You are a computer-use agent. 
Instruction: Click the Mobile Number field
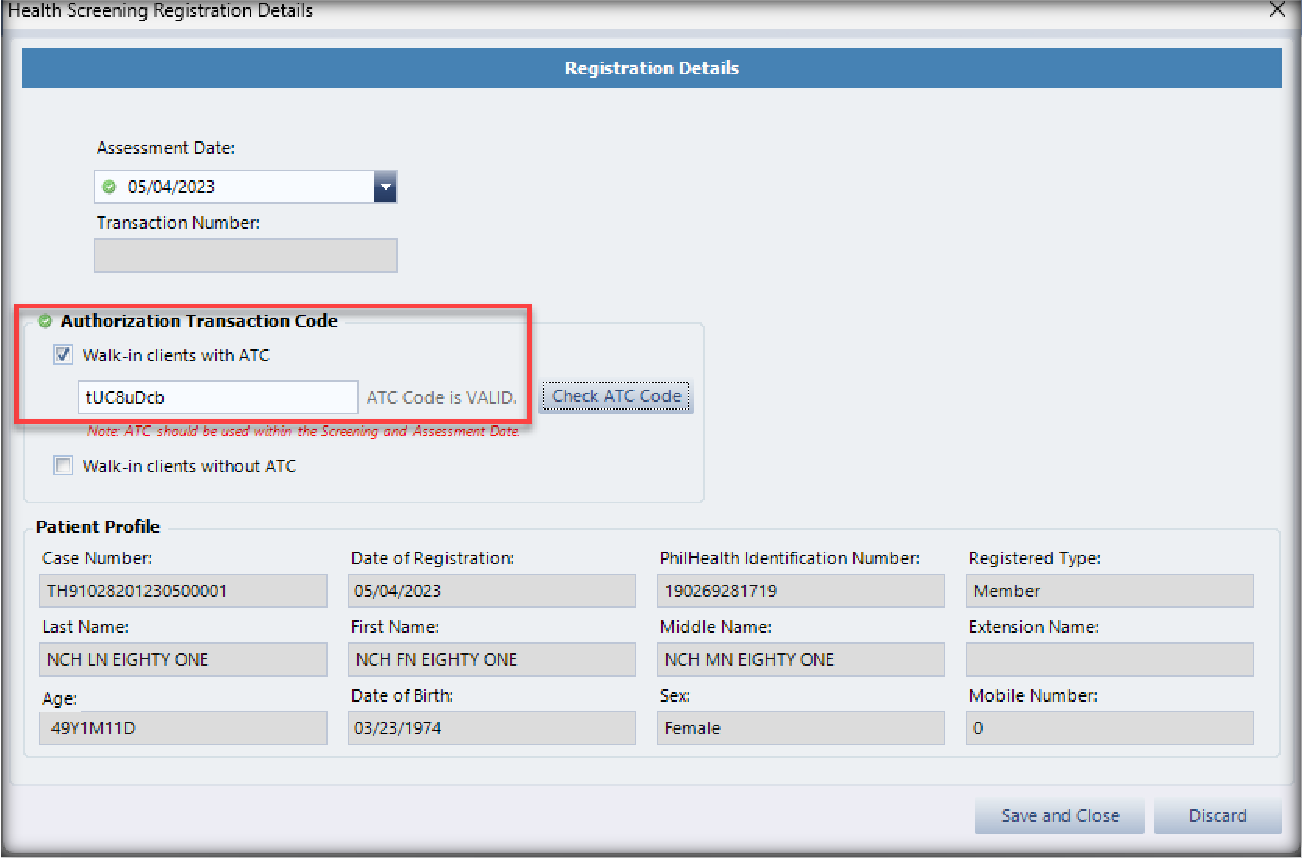coord(1109,728)
